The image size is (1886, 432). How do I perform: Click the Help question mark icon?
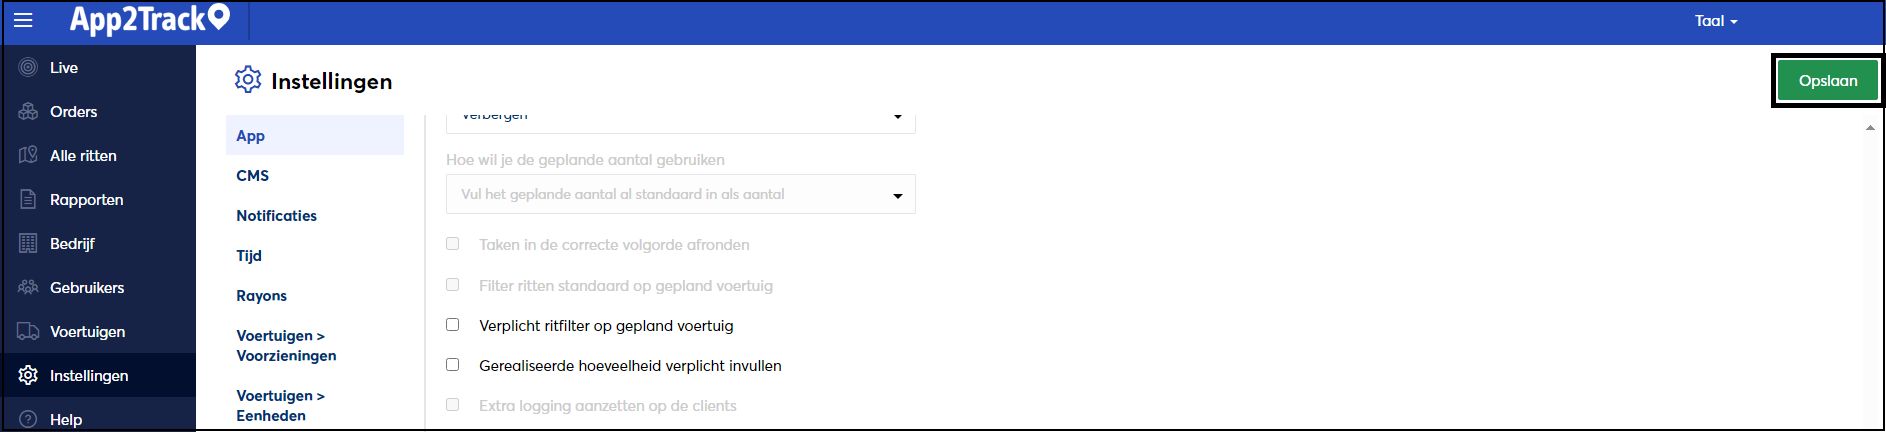[28, 420]
